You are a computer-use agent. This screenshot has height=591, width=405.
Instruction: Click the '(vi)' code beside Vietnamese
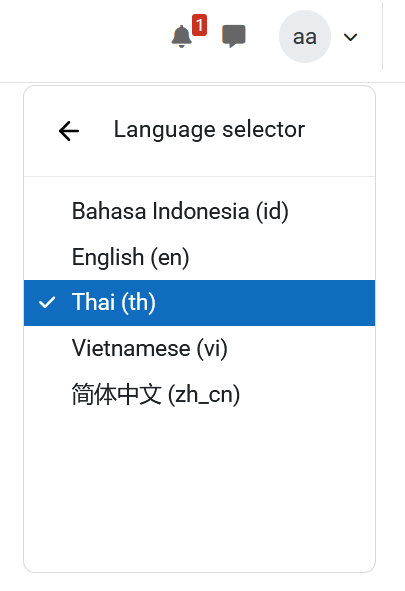(x=212, y=349)
